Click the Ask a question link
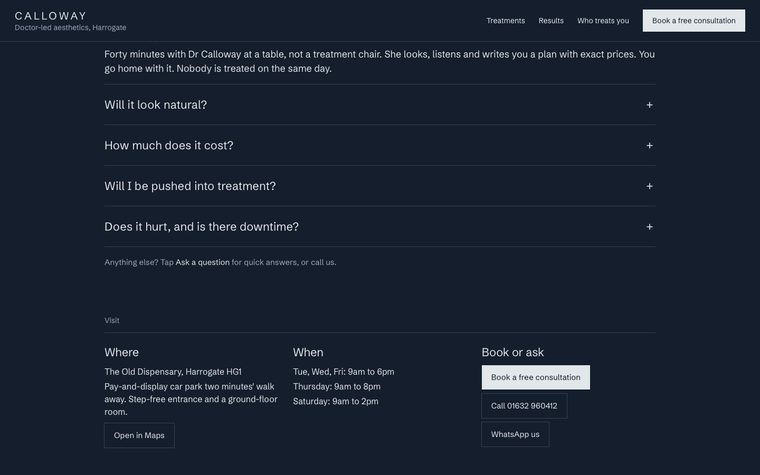This screenshot has width=760, height=475. (x=202, y=262)
